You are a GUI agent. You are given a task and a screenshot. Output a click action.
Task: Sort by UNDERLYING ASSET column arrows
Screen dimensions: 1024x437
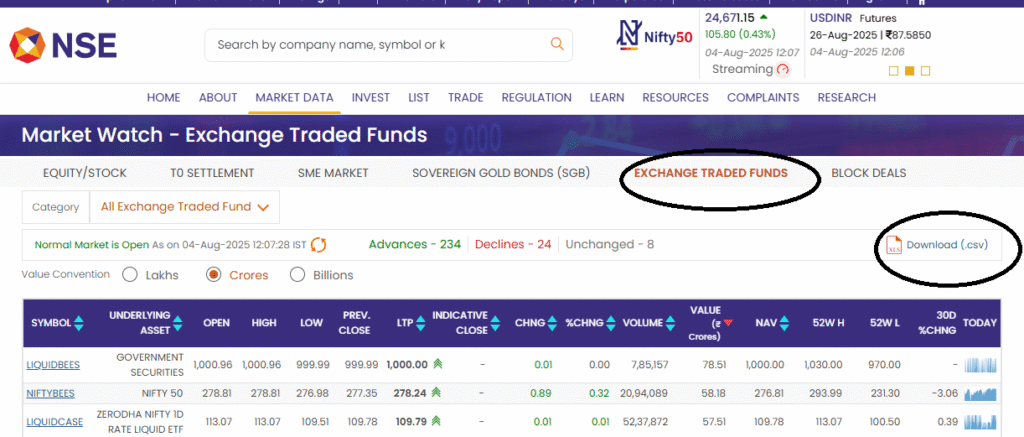[178, 323]
